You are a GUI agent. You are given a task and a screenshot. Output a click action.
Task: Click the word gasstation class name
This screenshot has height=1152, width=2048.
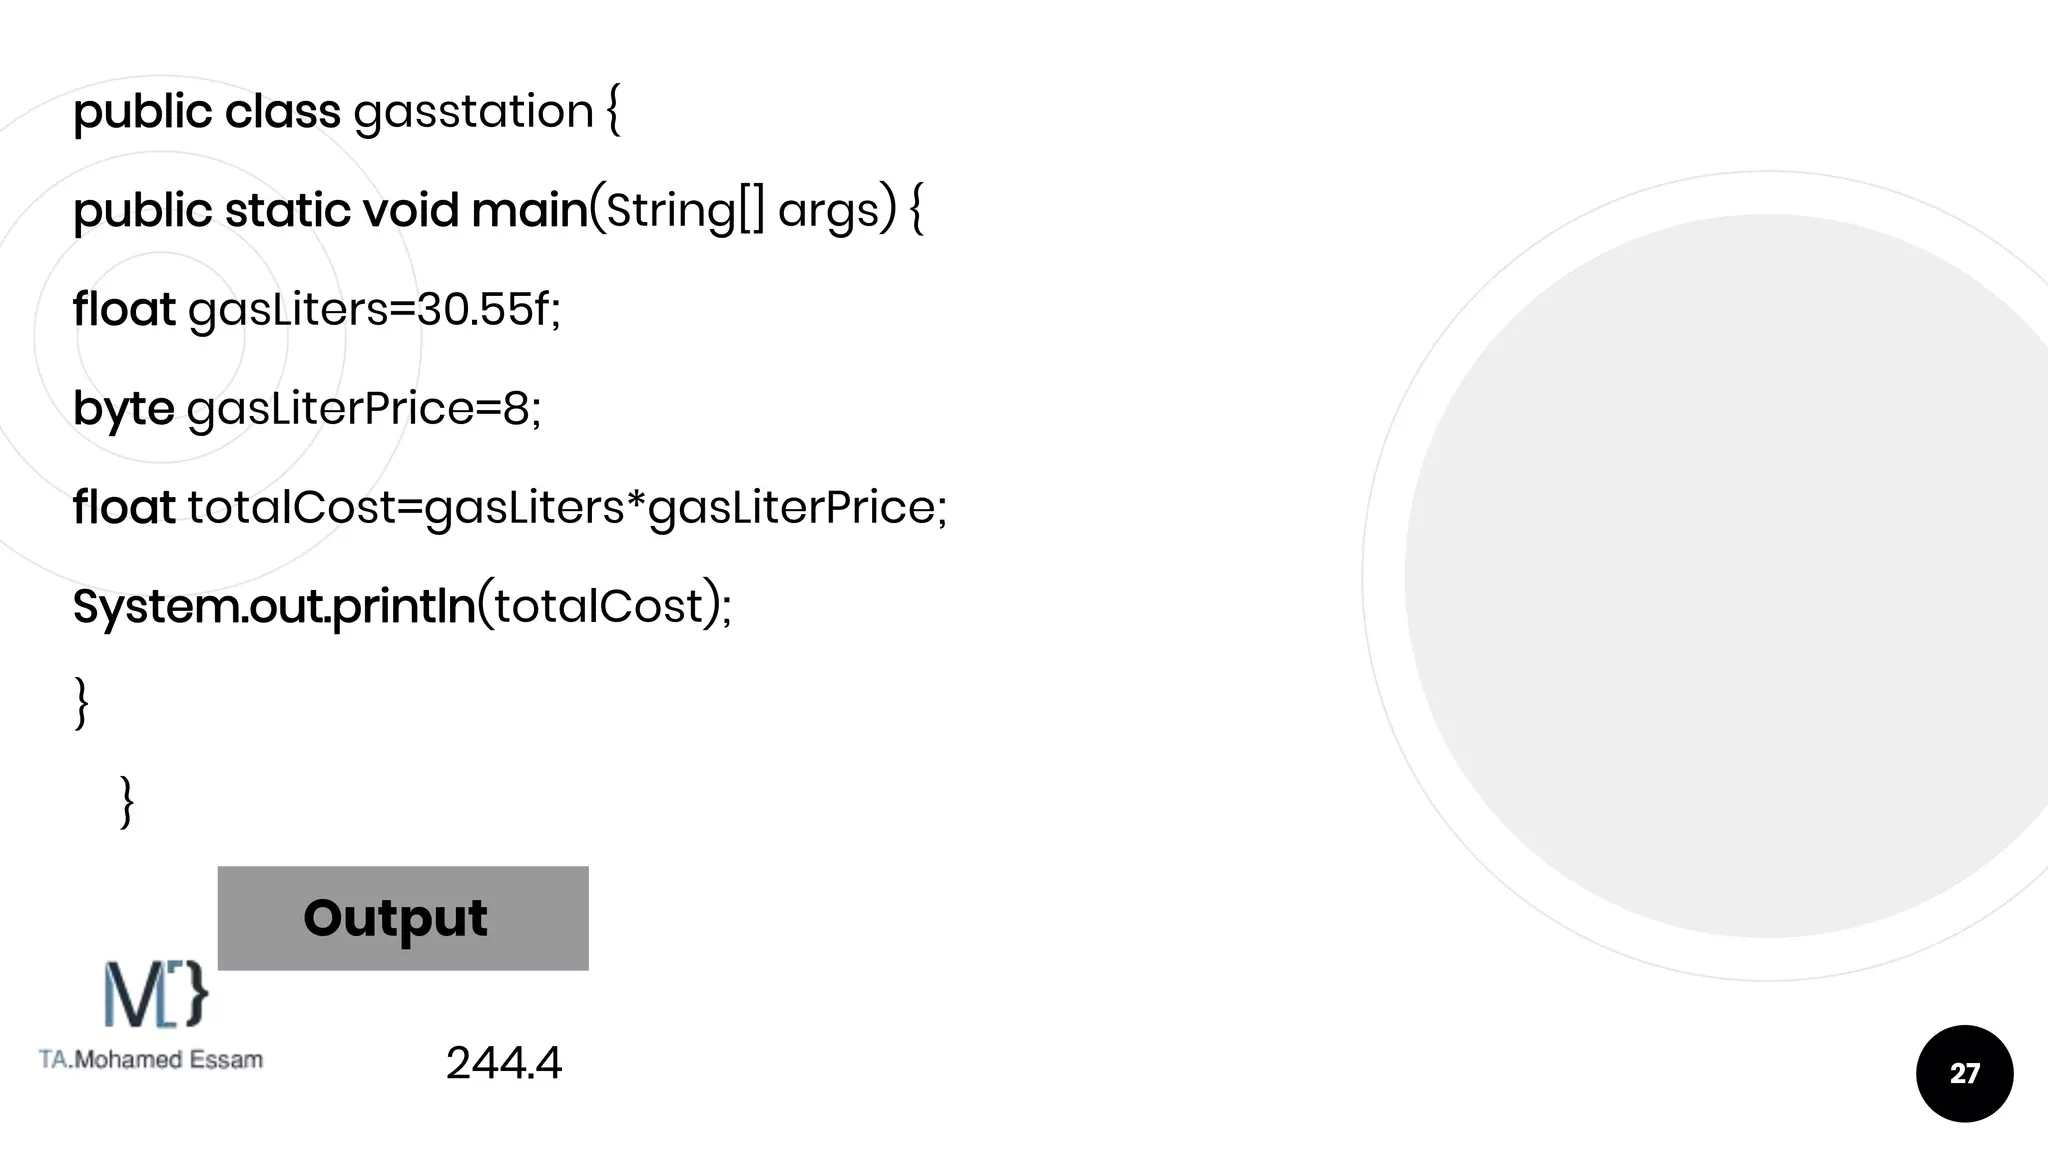[474, 111]
